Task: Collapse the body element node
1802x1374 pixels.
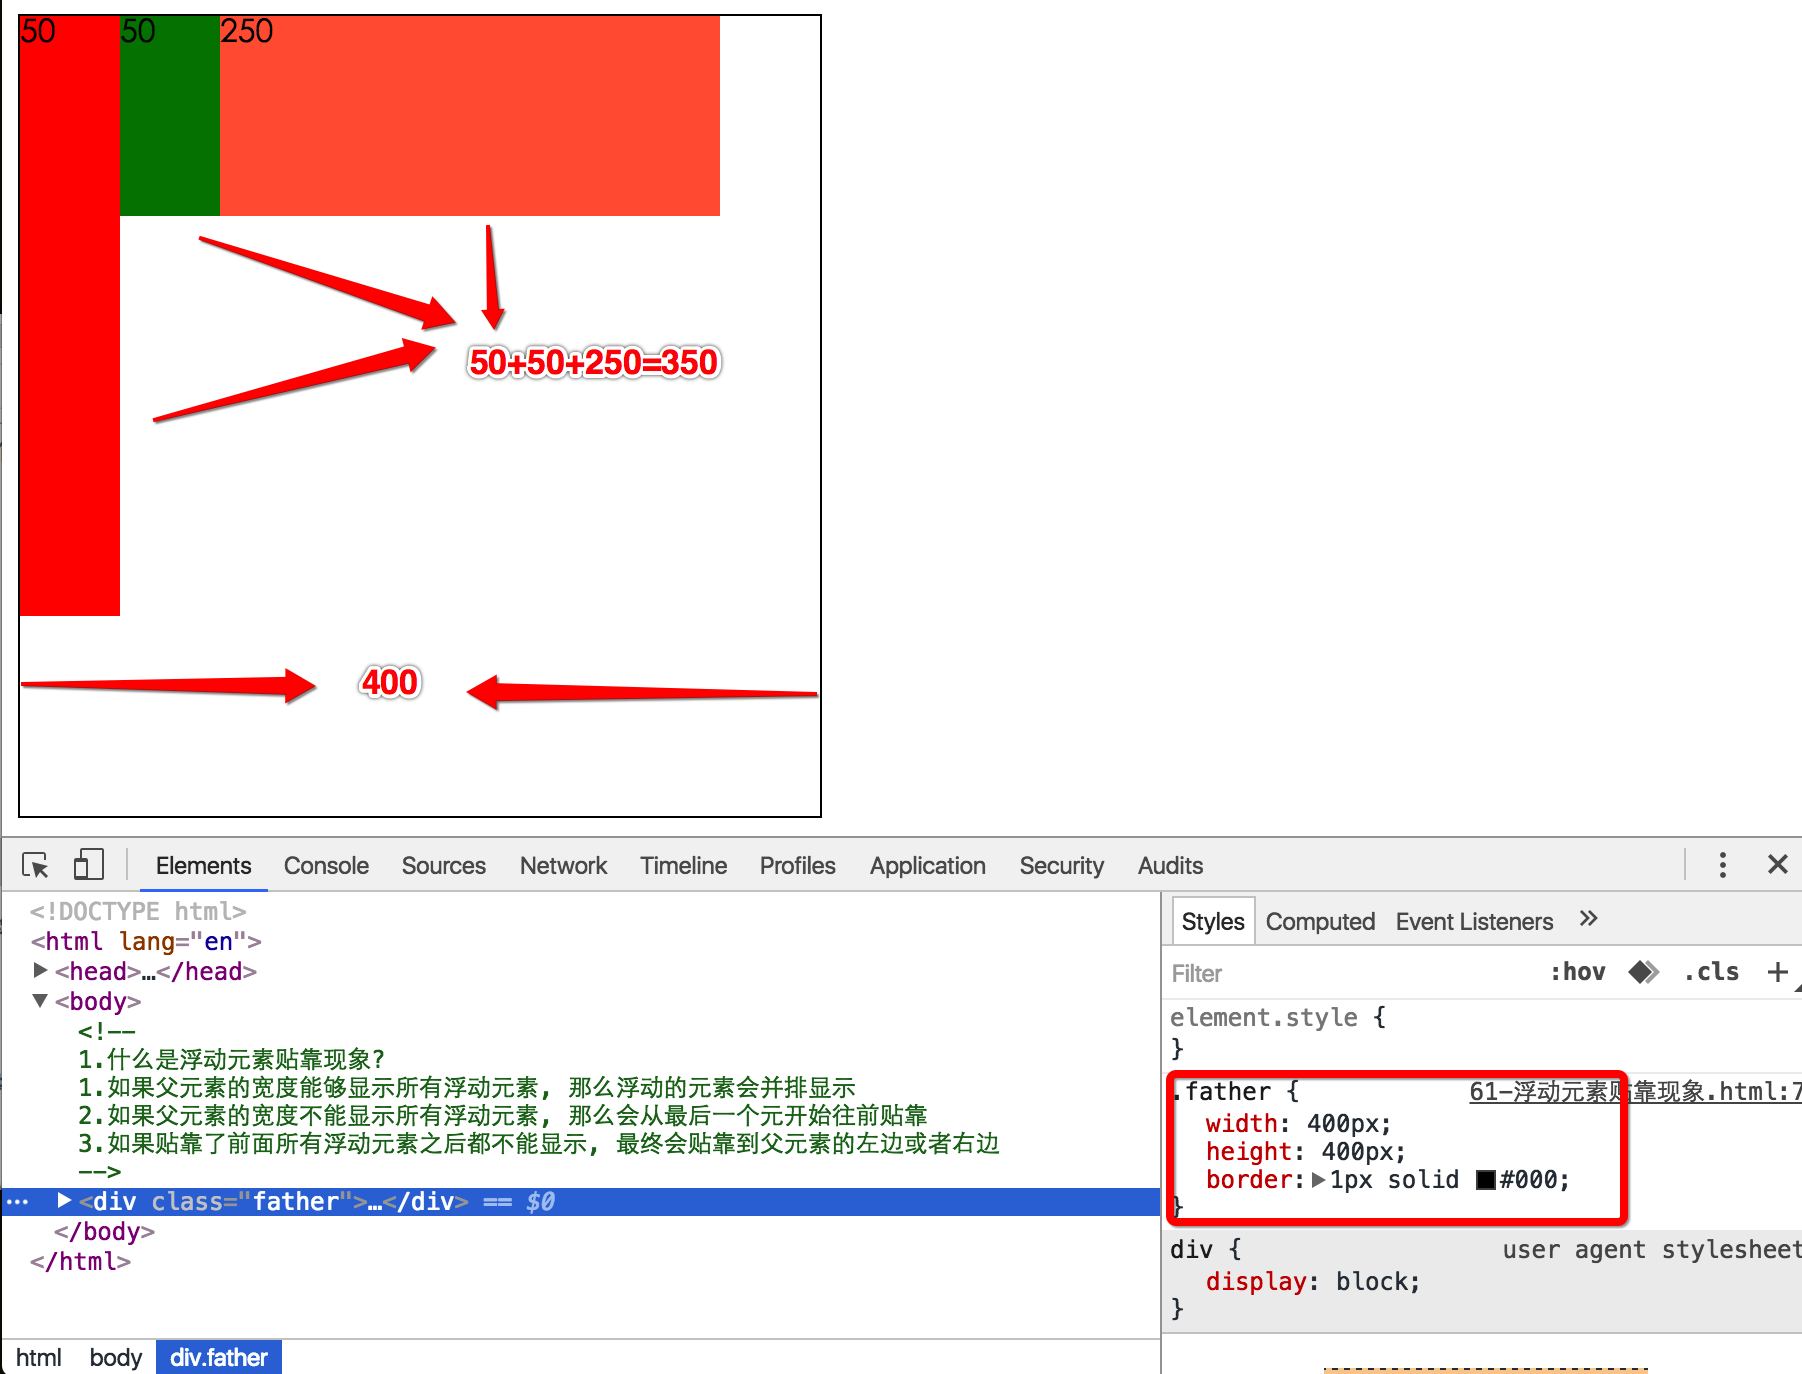Action: pyautogui.click(x=40, y=1000)
